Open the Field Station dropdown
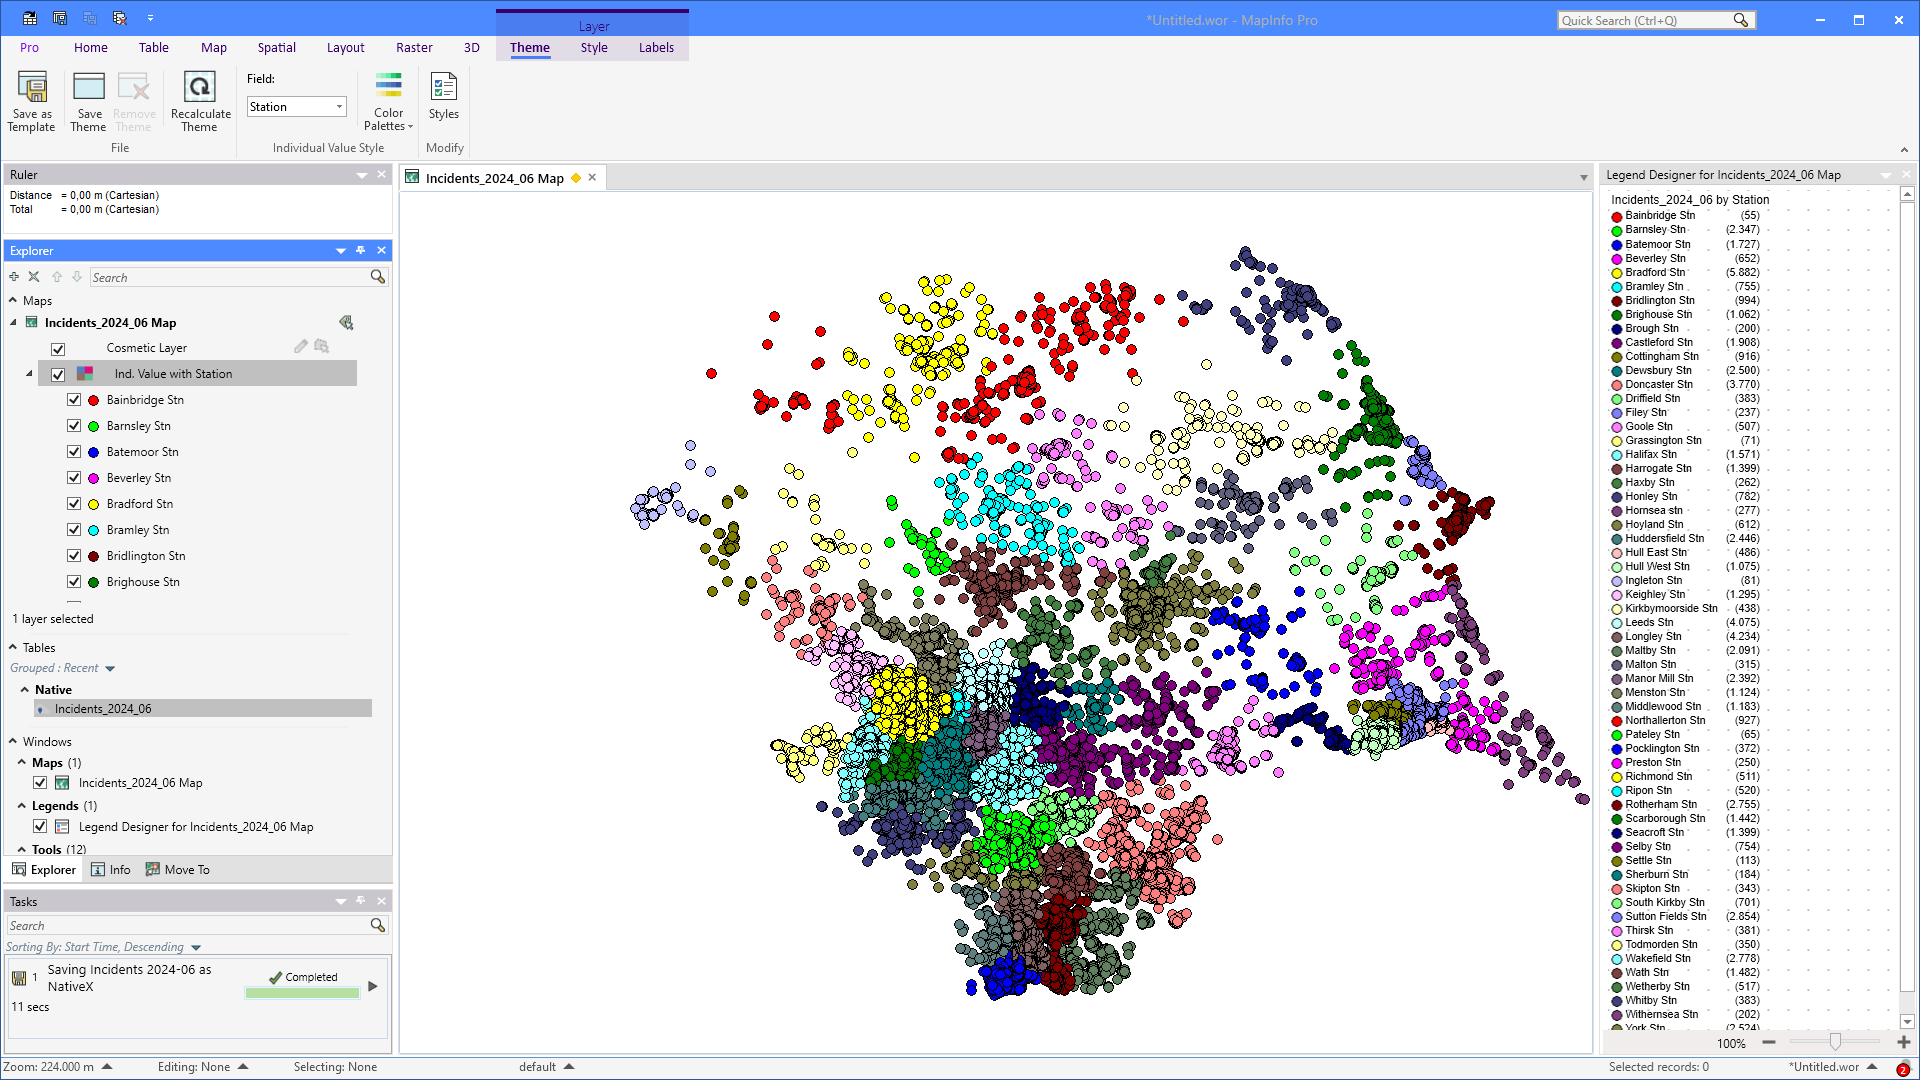 tap(339, 107)
